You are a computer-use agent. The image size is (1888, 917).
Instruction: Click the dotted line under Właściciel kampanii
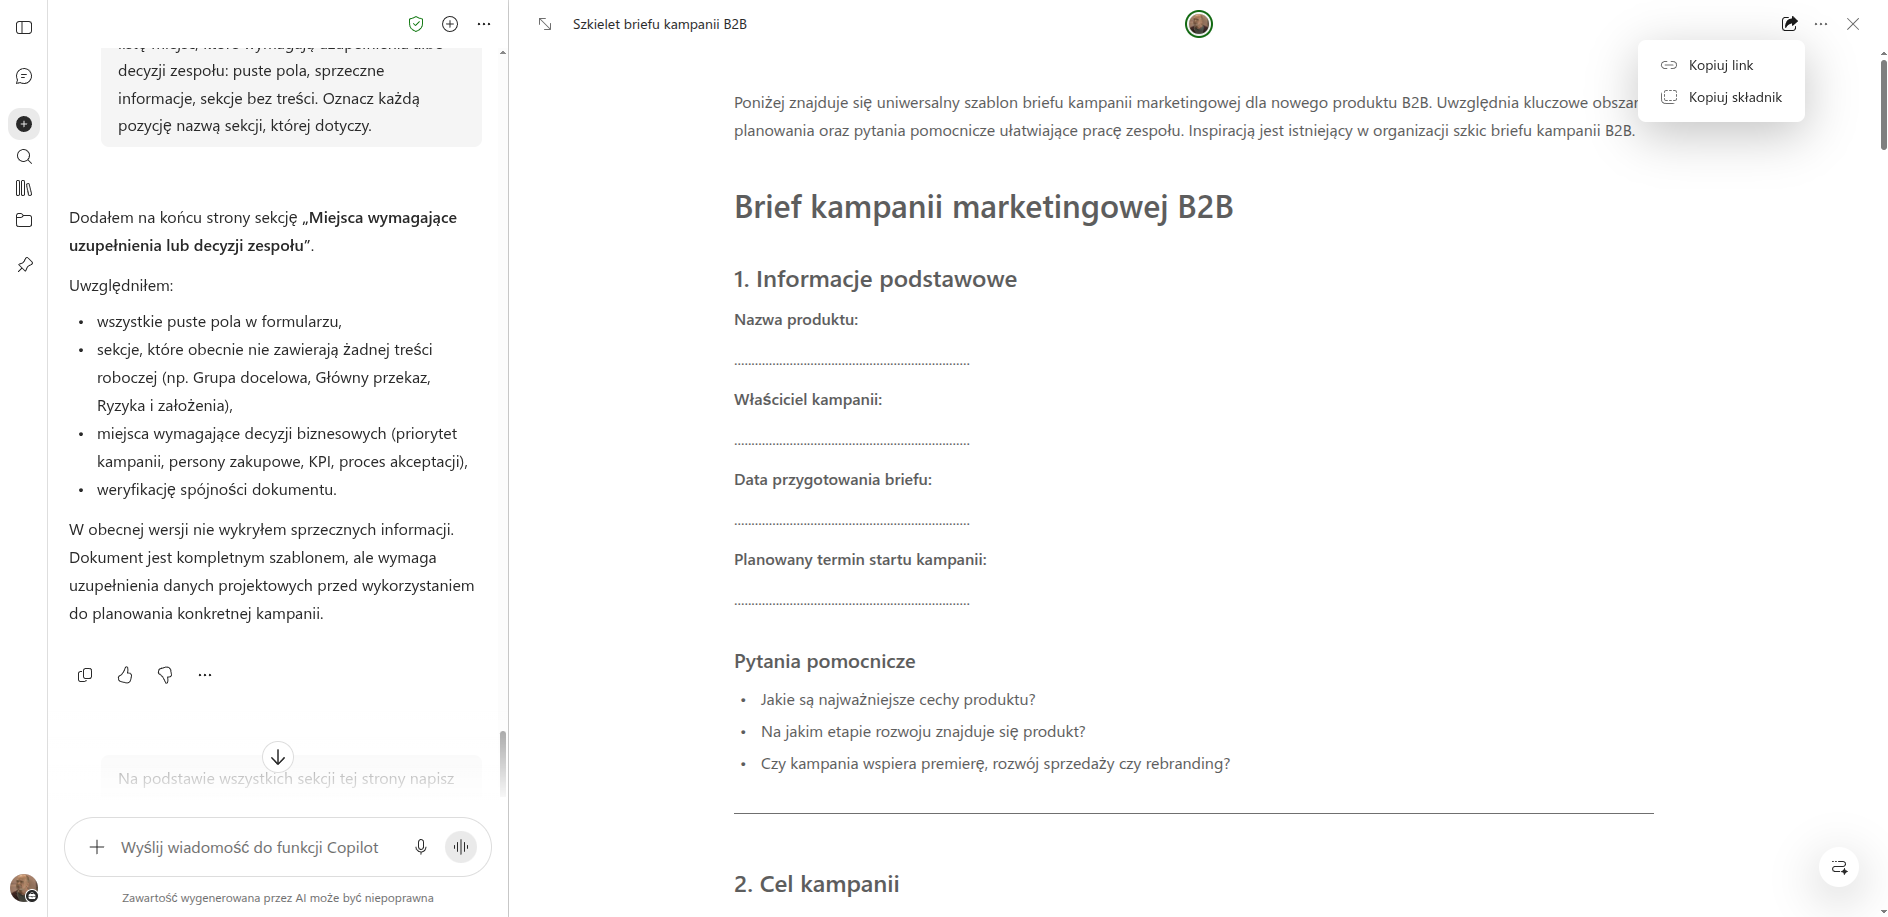852,441
